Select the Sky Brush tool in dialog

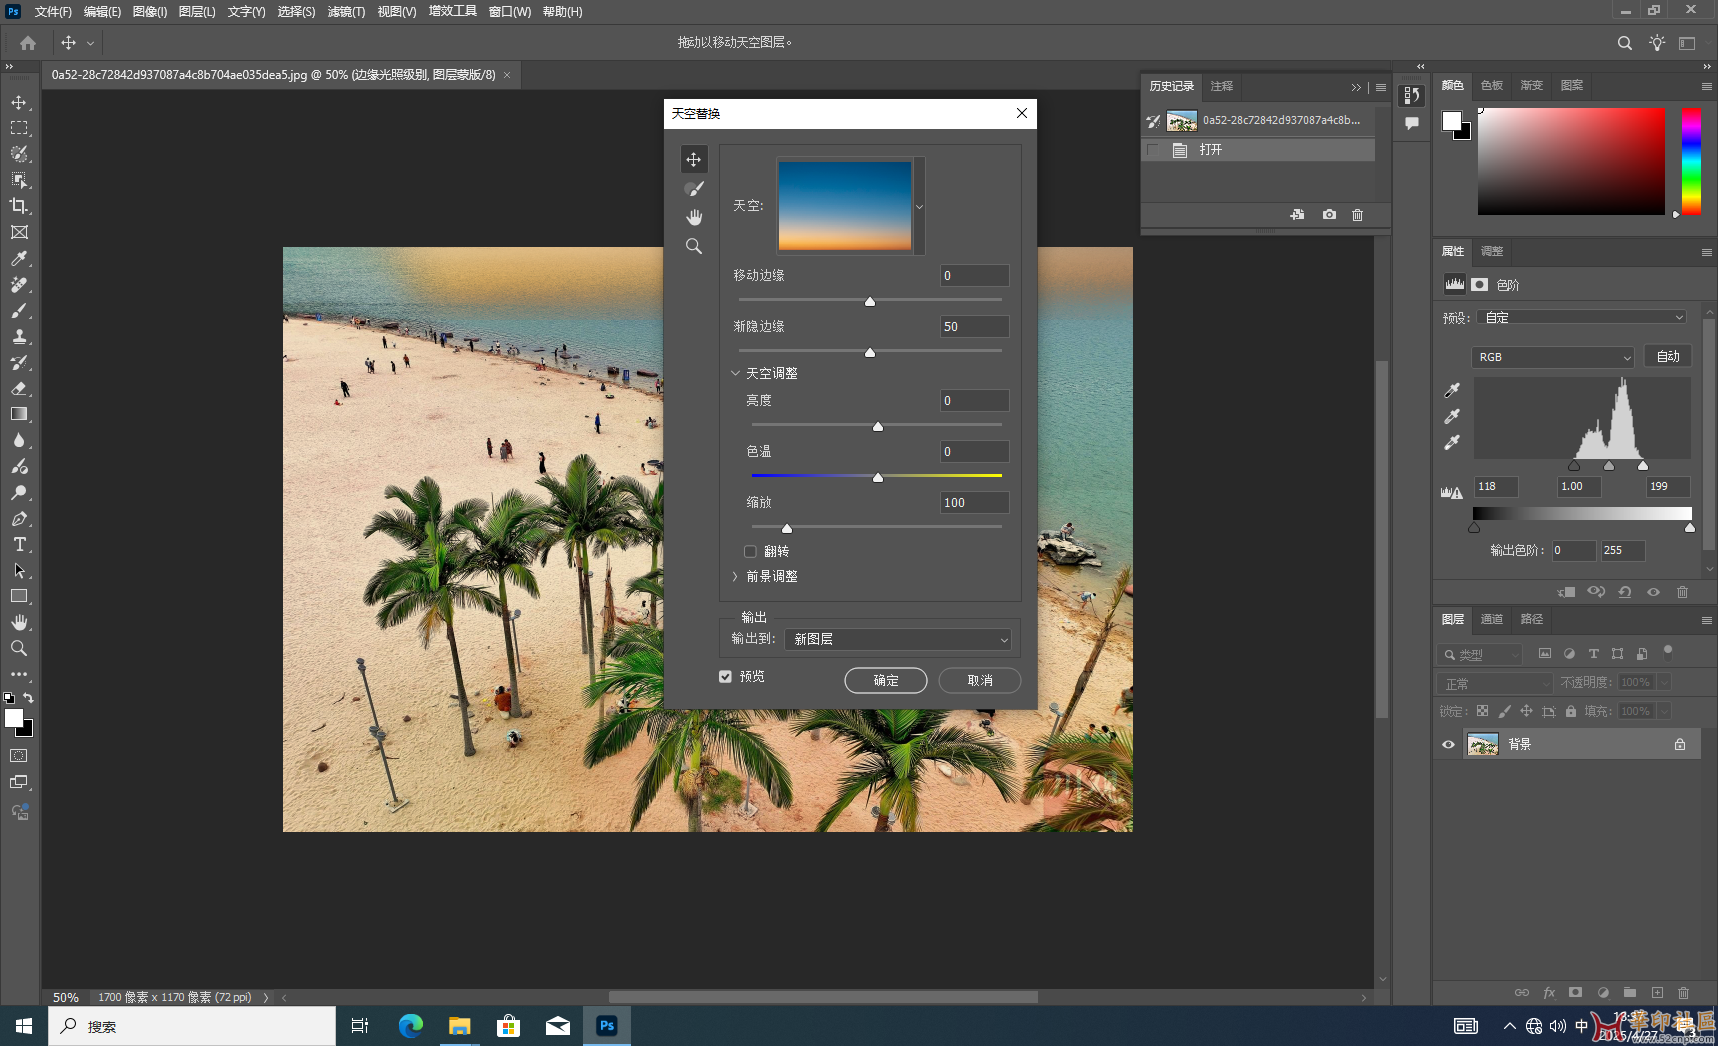(694, 188)
